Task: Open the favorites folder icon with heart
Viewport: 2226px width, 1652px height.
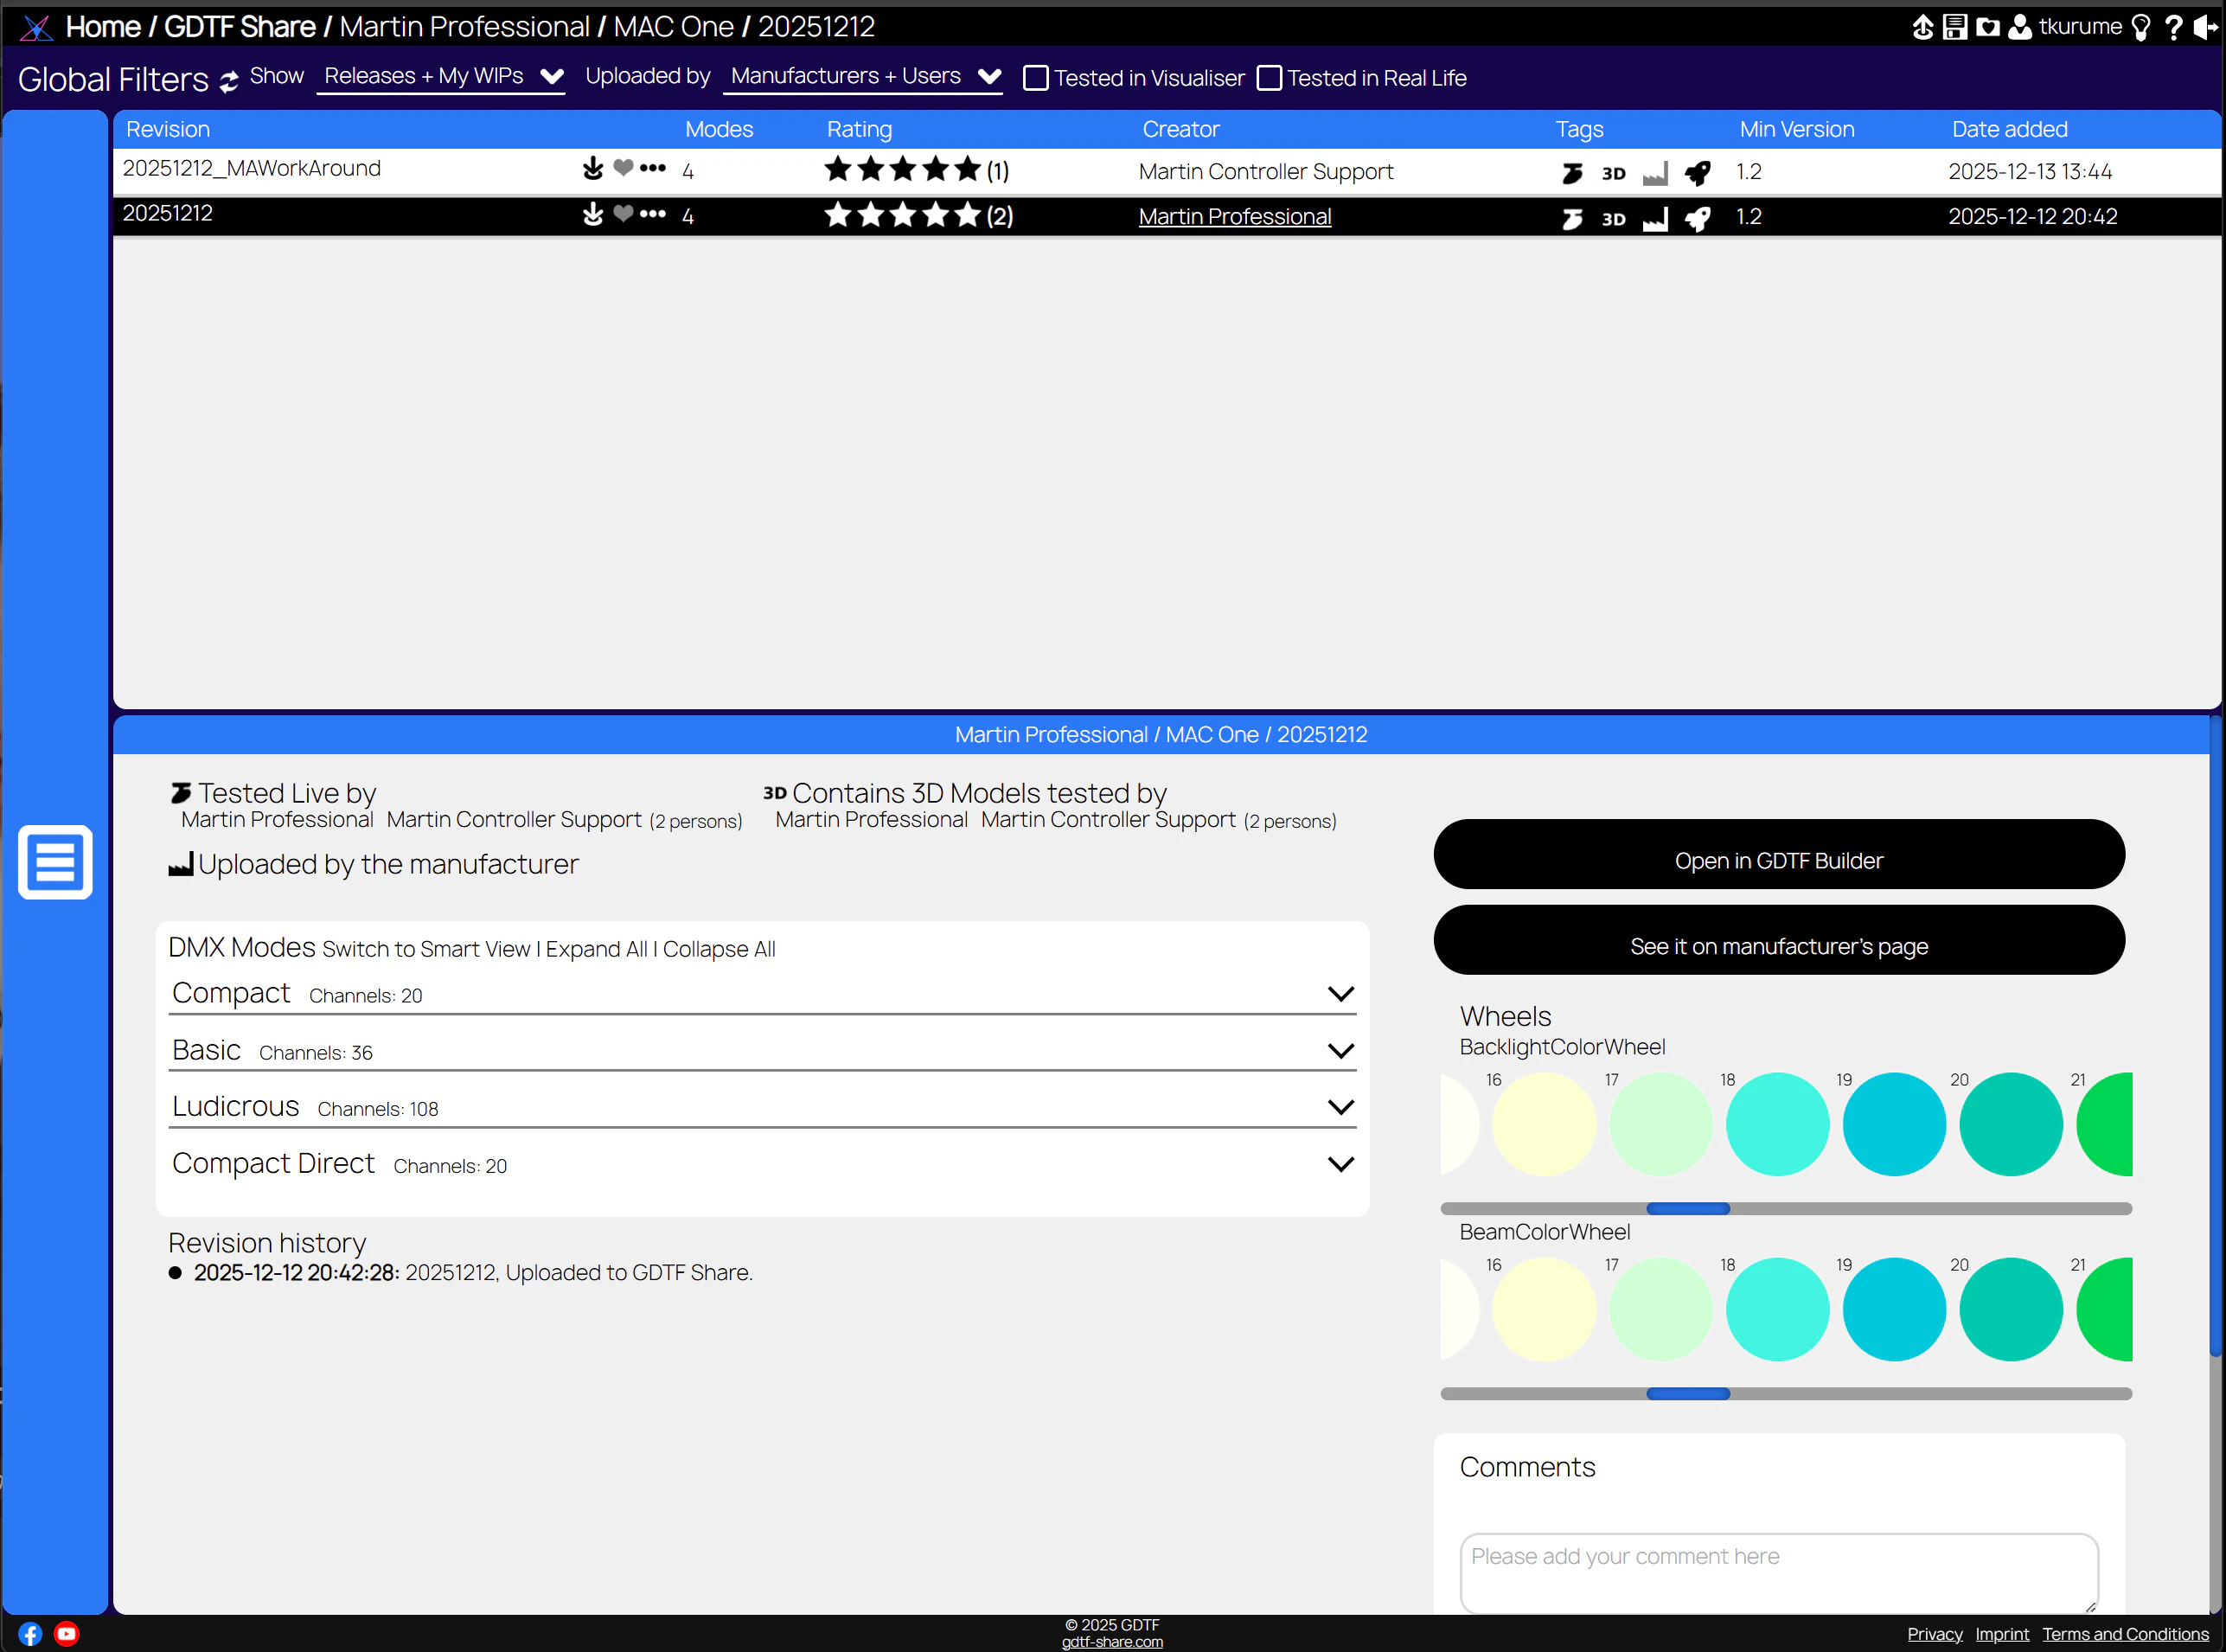Action: point(1988,27)
